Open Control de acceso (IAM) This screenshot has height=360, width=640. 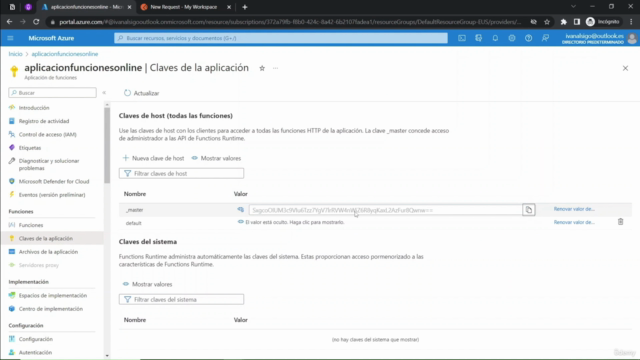pyautogui.click(x=47, y=134)
